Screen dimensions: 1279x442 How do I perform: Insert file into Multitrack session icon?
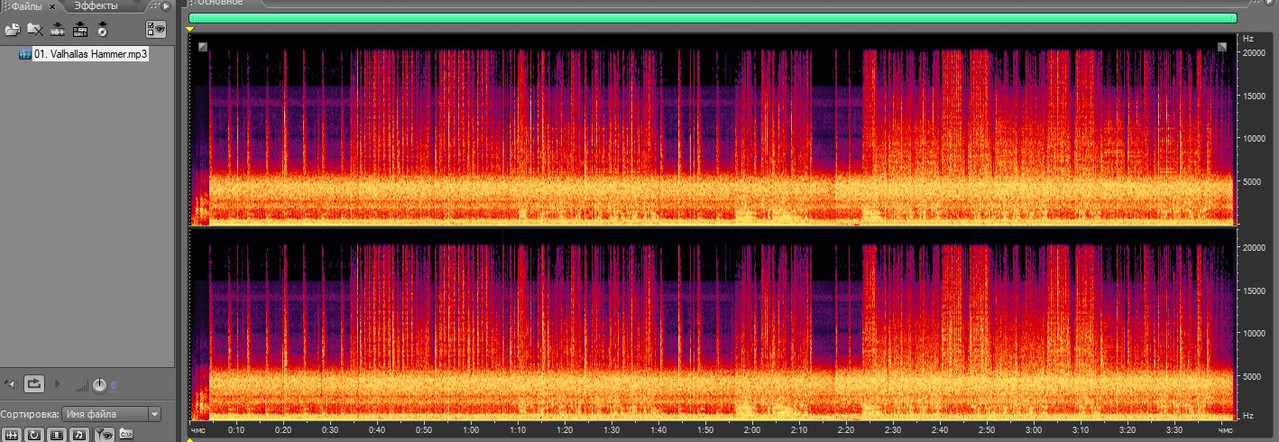coord(80,30)
